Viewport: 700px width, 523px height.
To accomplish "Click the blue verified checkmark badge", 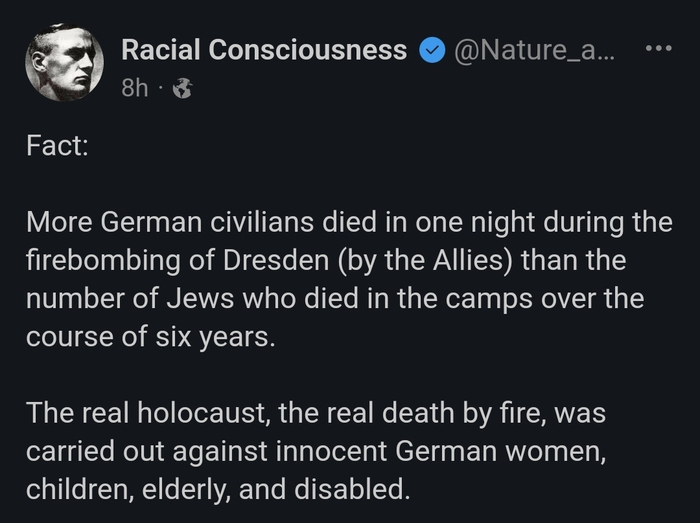I will click(430, 50).
